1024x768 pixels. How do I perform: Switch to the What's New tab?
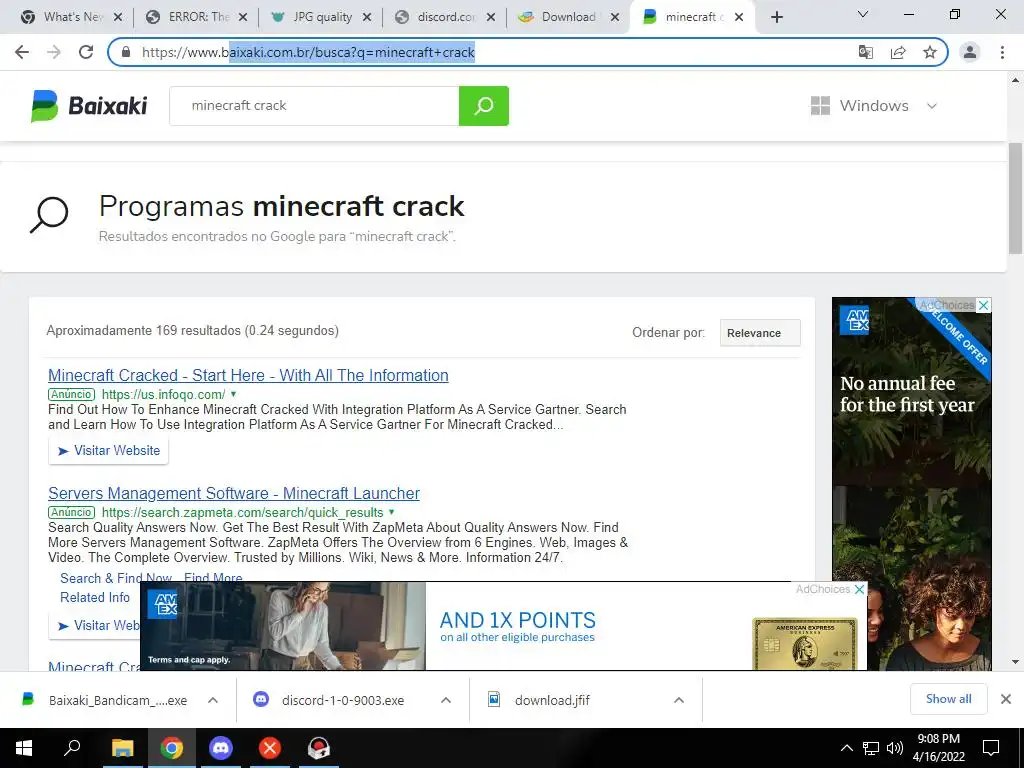click(x=72, y=17)
